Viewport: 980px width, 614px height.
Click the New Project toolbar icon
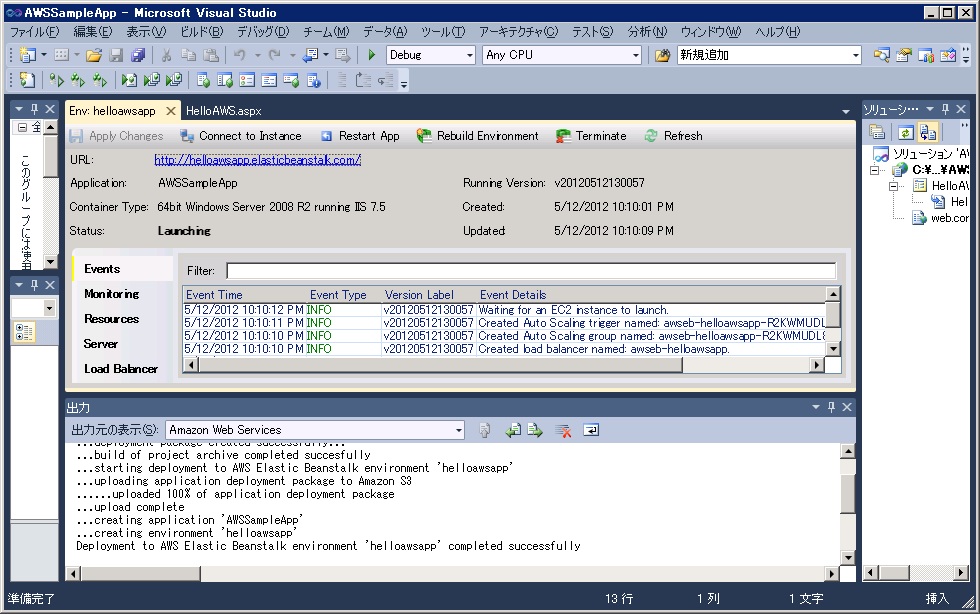[27, 55]
